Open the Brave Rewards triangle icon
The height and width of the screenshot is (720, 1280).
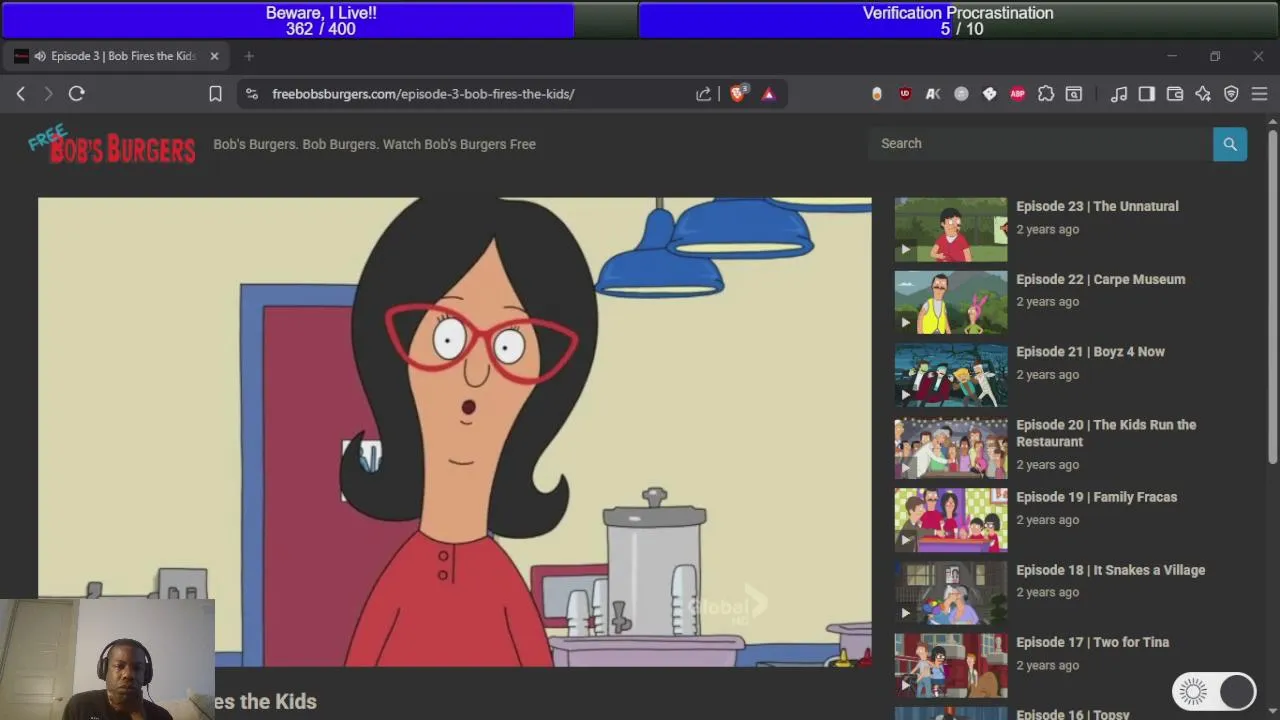coord(768,94)
